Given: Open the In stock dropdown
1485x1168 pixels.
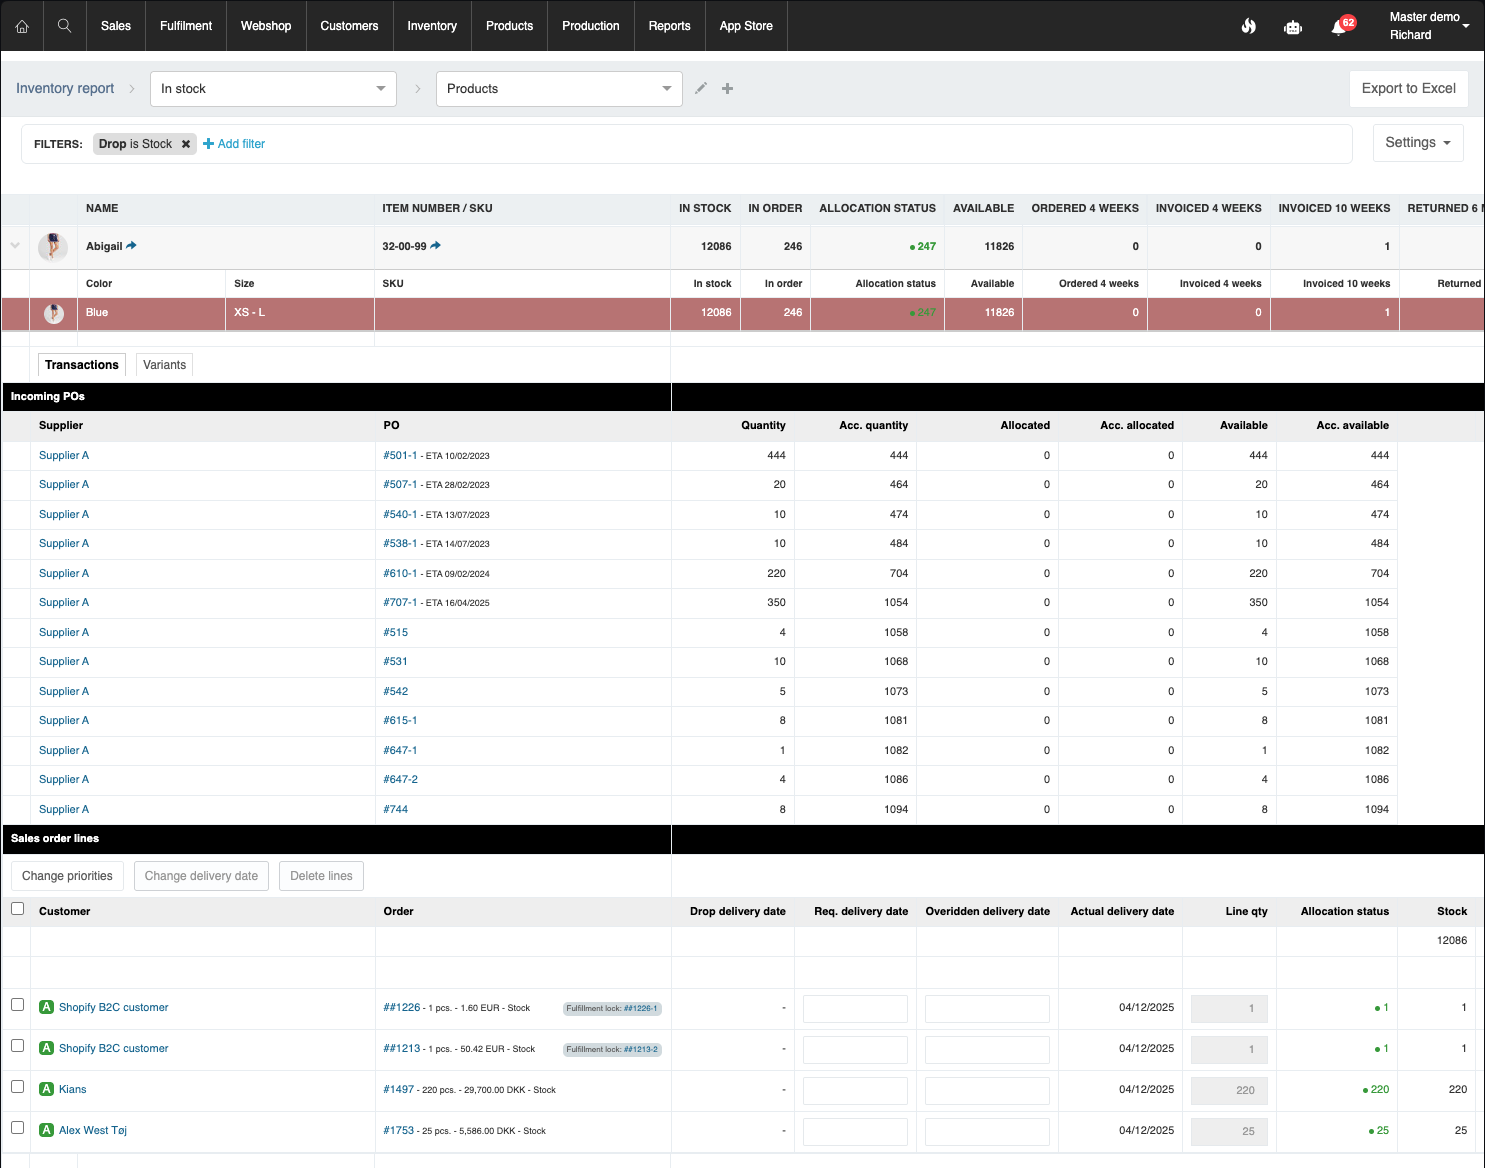Looking at the screenshot, I should tap(273, 89).
